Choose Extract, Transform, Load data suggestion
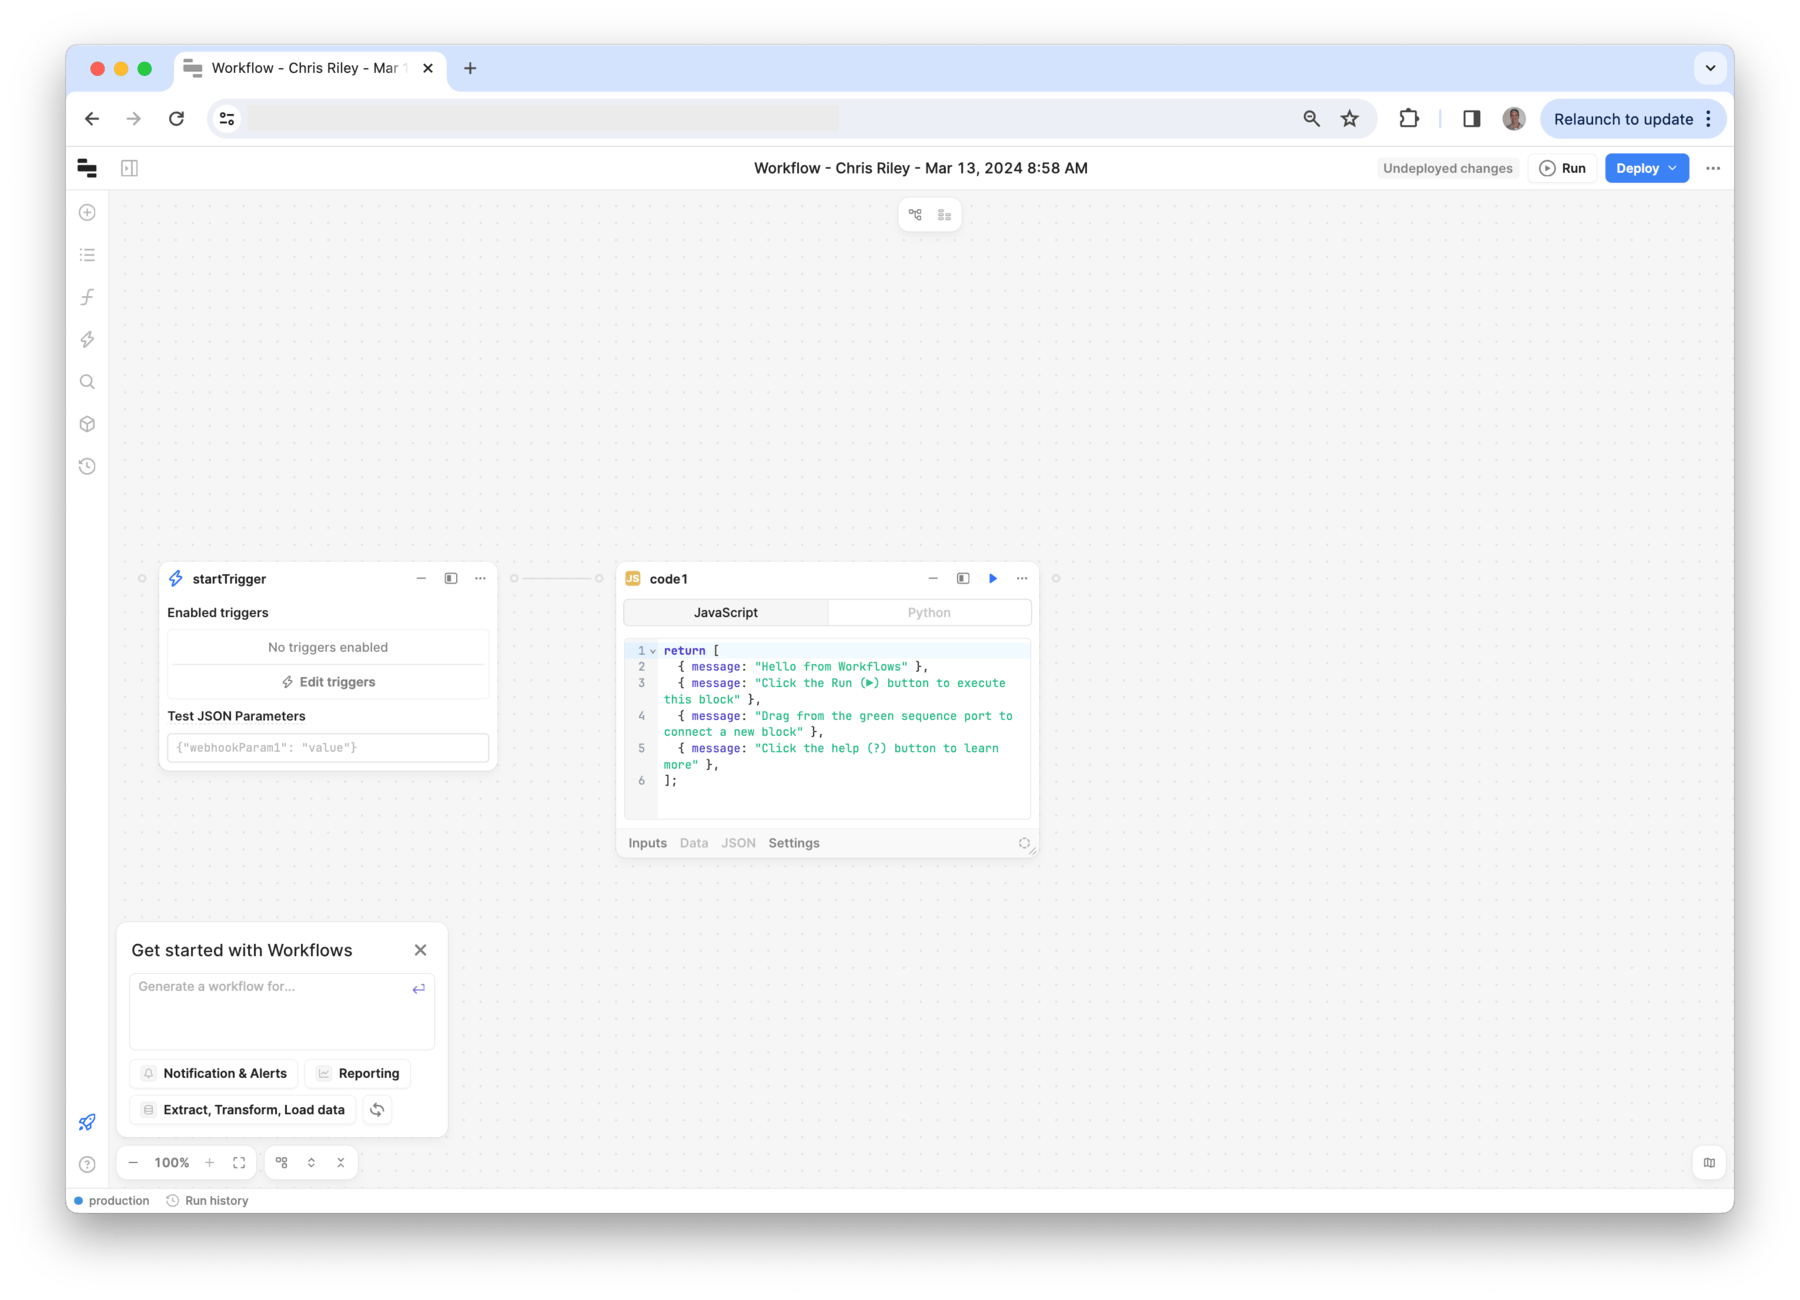The height and width of the screenshot is (1300, 1800). pos(243,1110)
